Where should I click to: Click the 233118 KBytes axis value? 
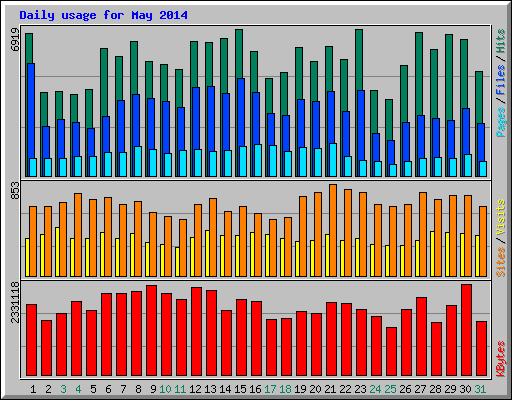(x=15, y=302)
